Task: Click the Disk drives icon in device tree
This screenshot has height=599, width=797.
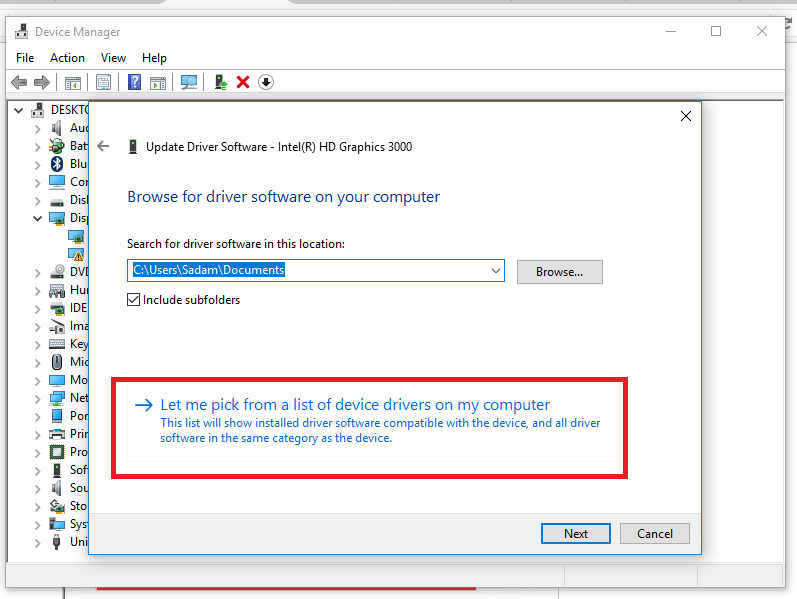Action: 57,201
